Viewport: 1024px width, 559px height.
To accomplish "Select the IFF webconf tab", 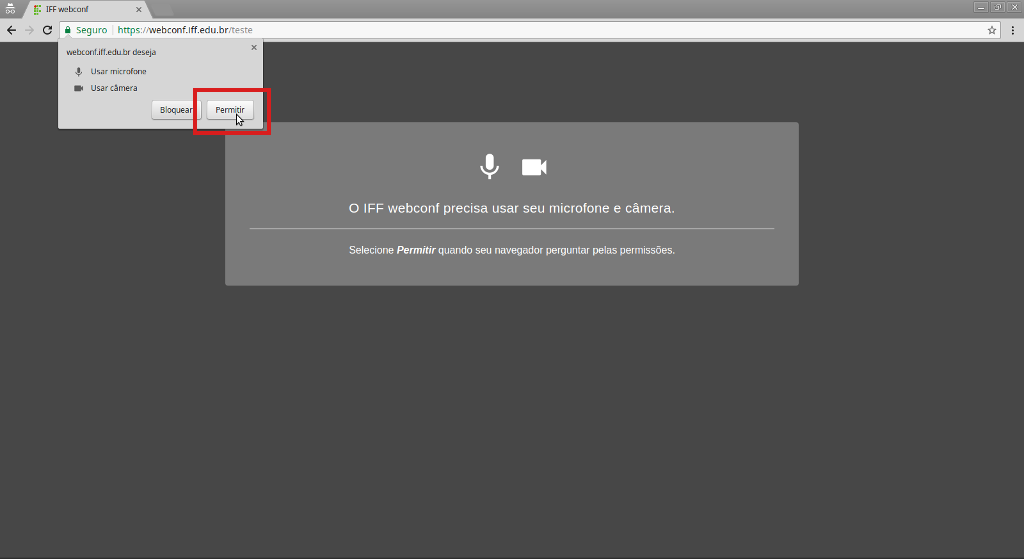I will (x=87, y=10).
